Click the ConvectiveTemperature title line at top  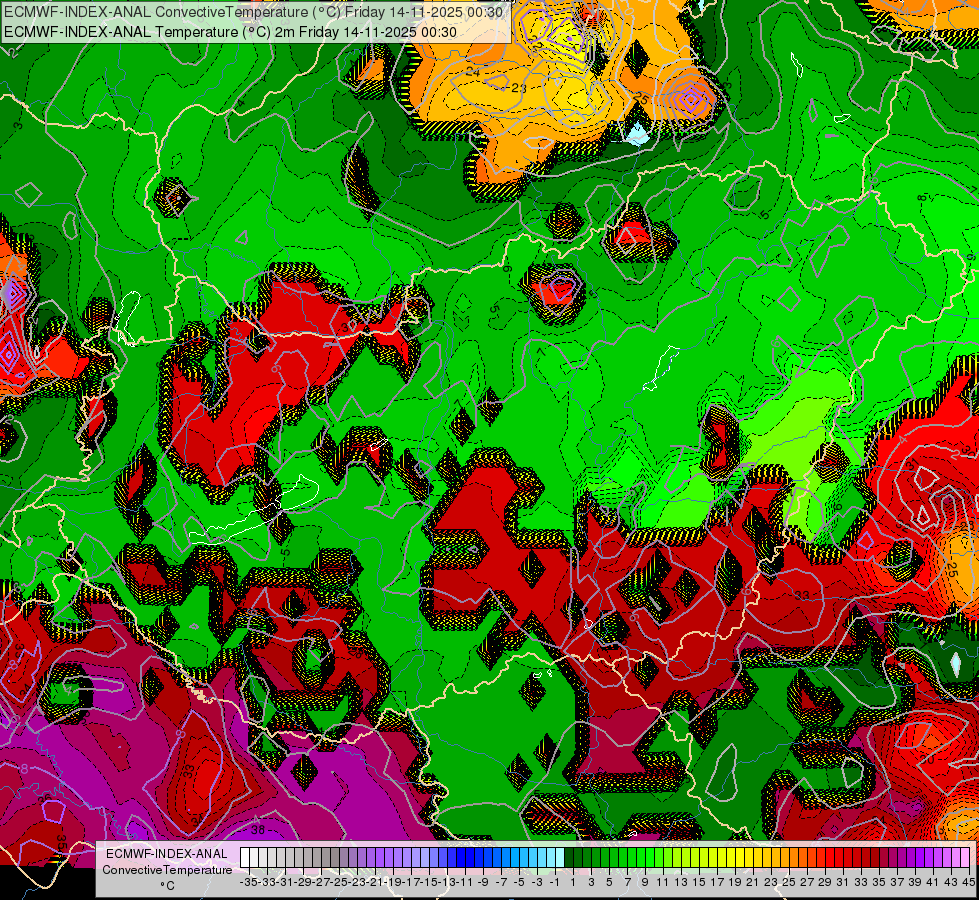pos(253,12)
